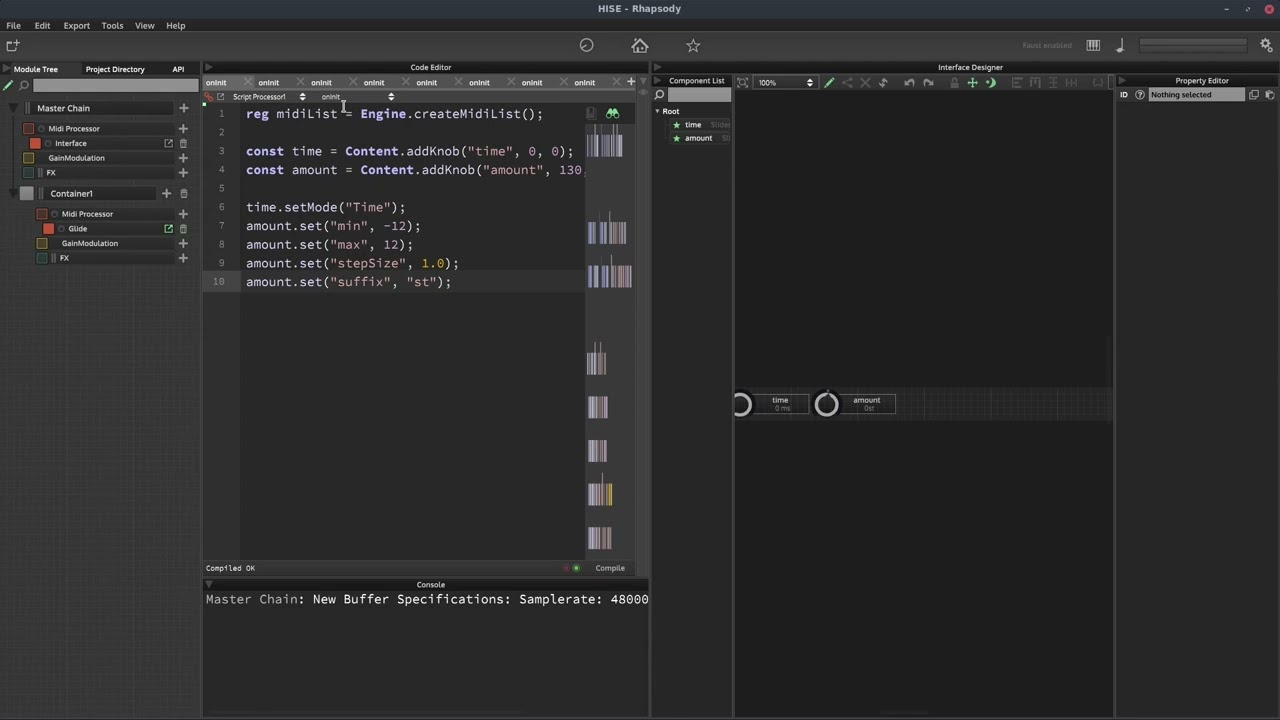Open the Help menu
The height and width of the screenshot is (720, 1280).
[175, 25]
